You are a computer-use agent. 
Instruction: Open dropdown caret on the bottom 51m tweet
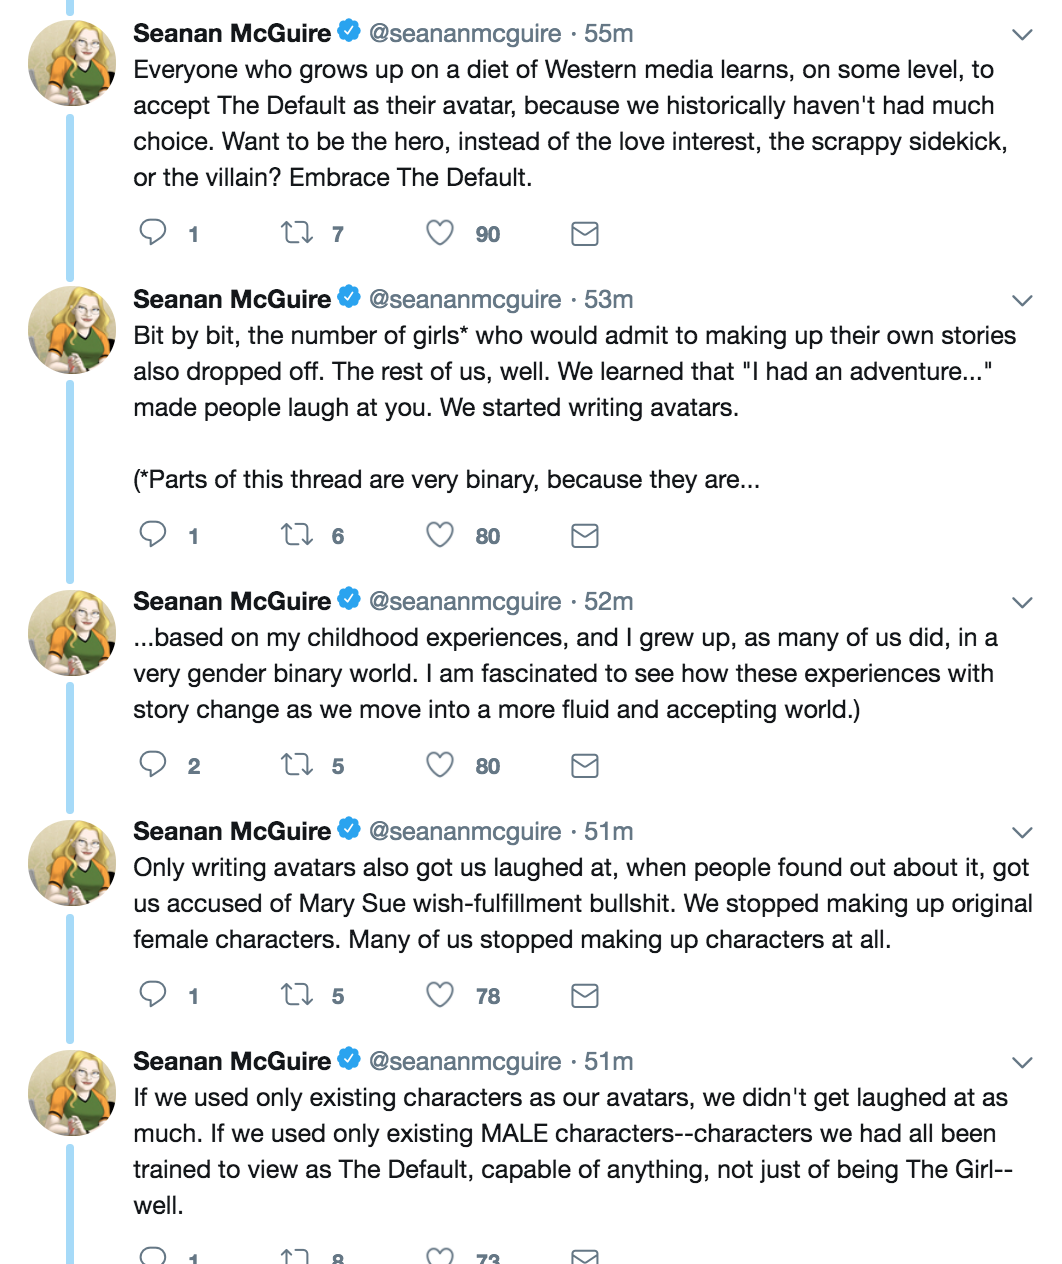[1021, 1063]
